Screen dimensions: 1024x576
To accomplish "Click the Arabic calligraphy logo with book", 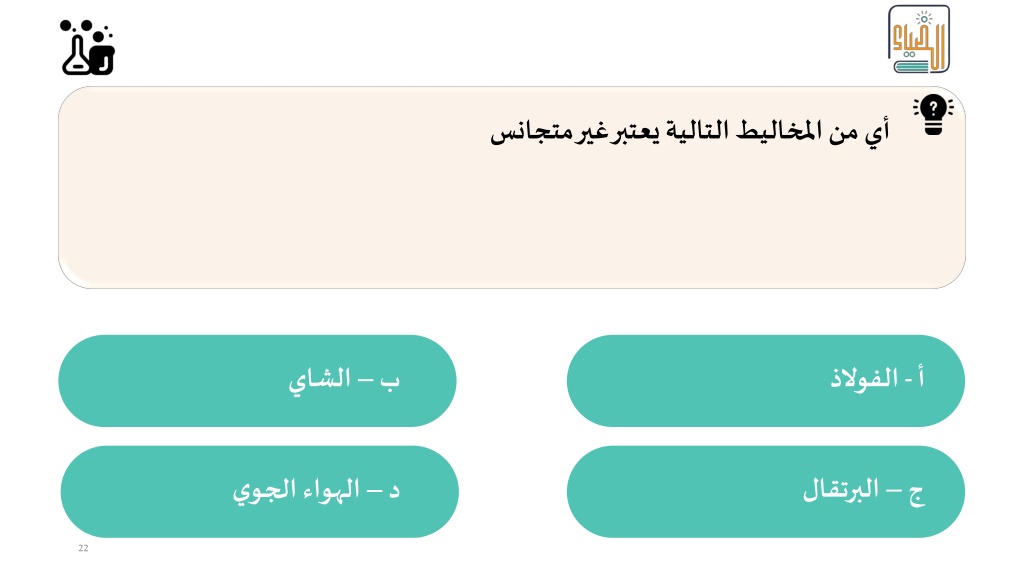I will (919, 39).
